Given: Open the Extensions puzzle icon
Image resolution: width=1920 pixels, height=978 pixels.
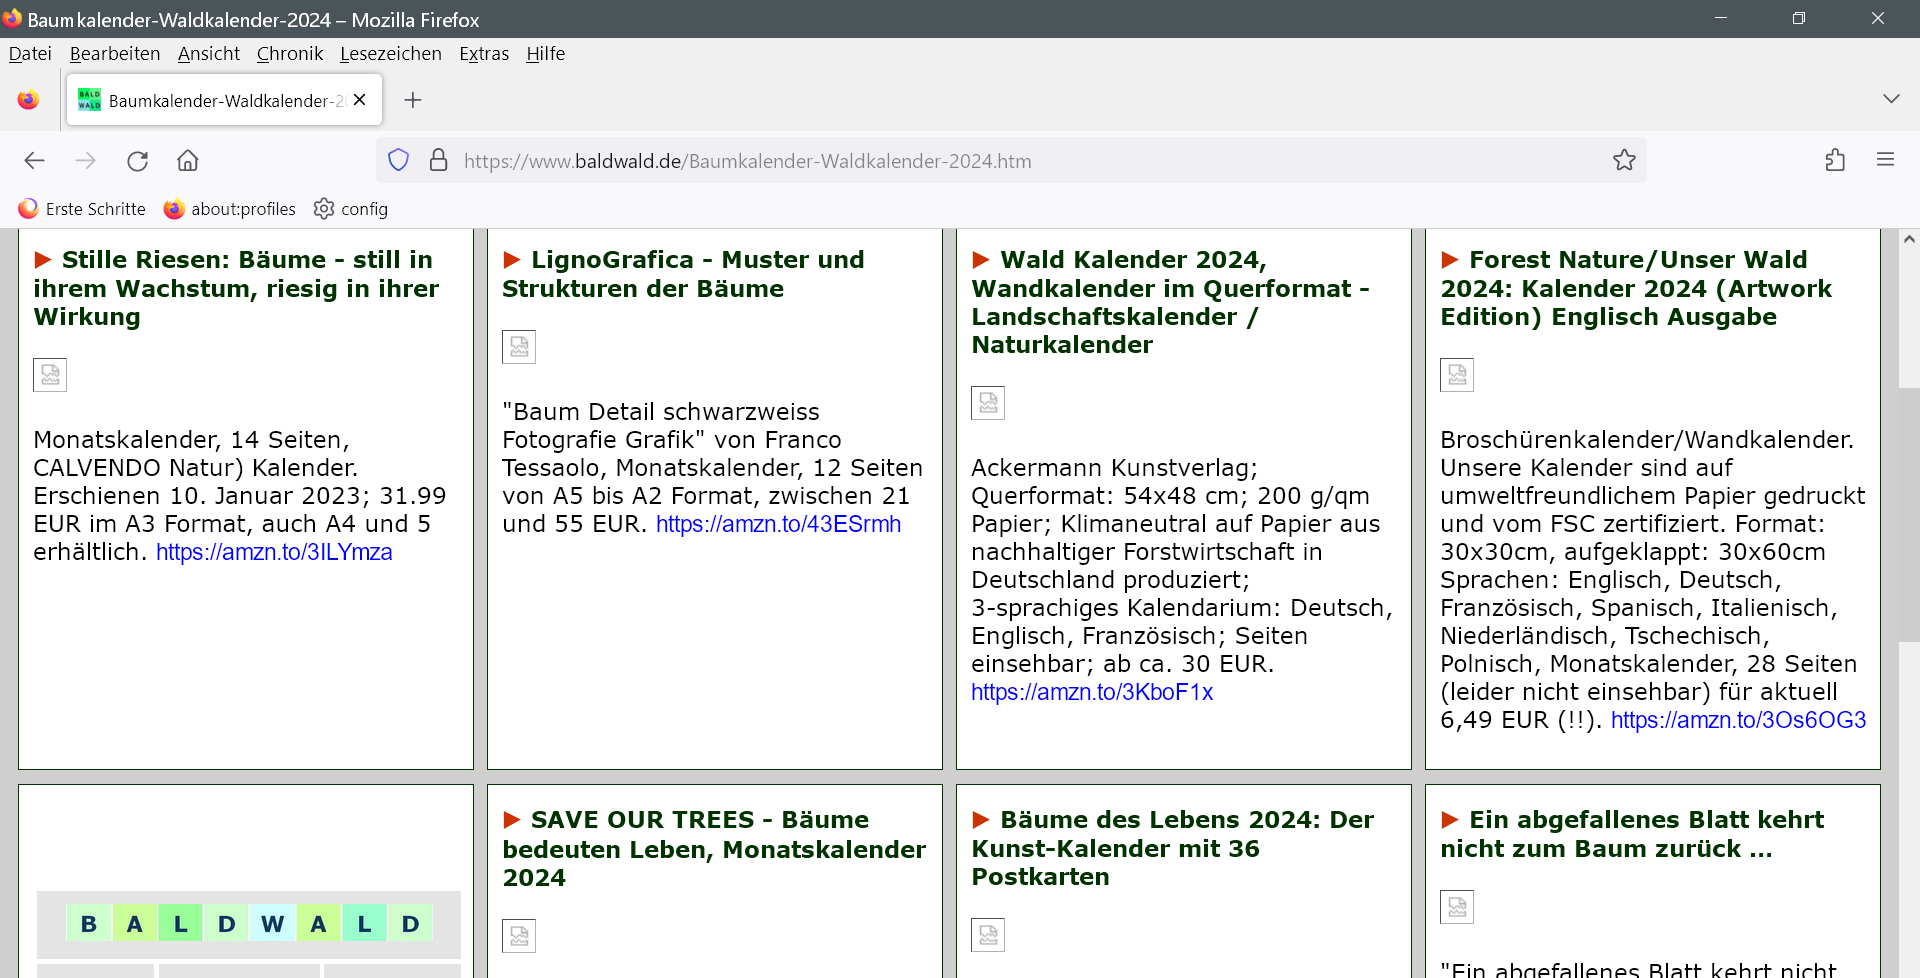Looking at the screenshot, I should pyautogui.click(x=1835, y=160).
